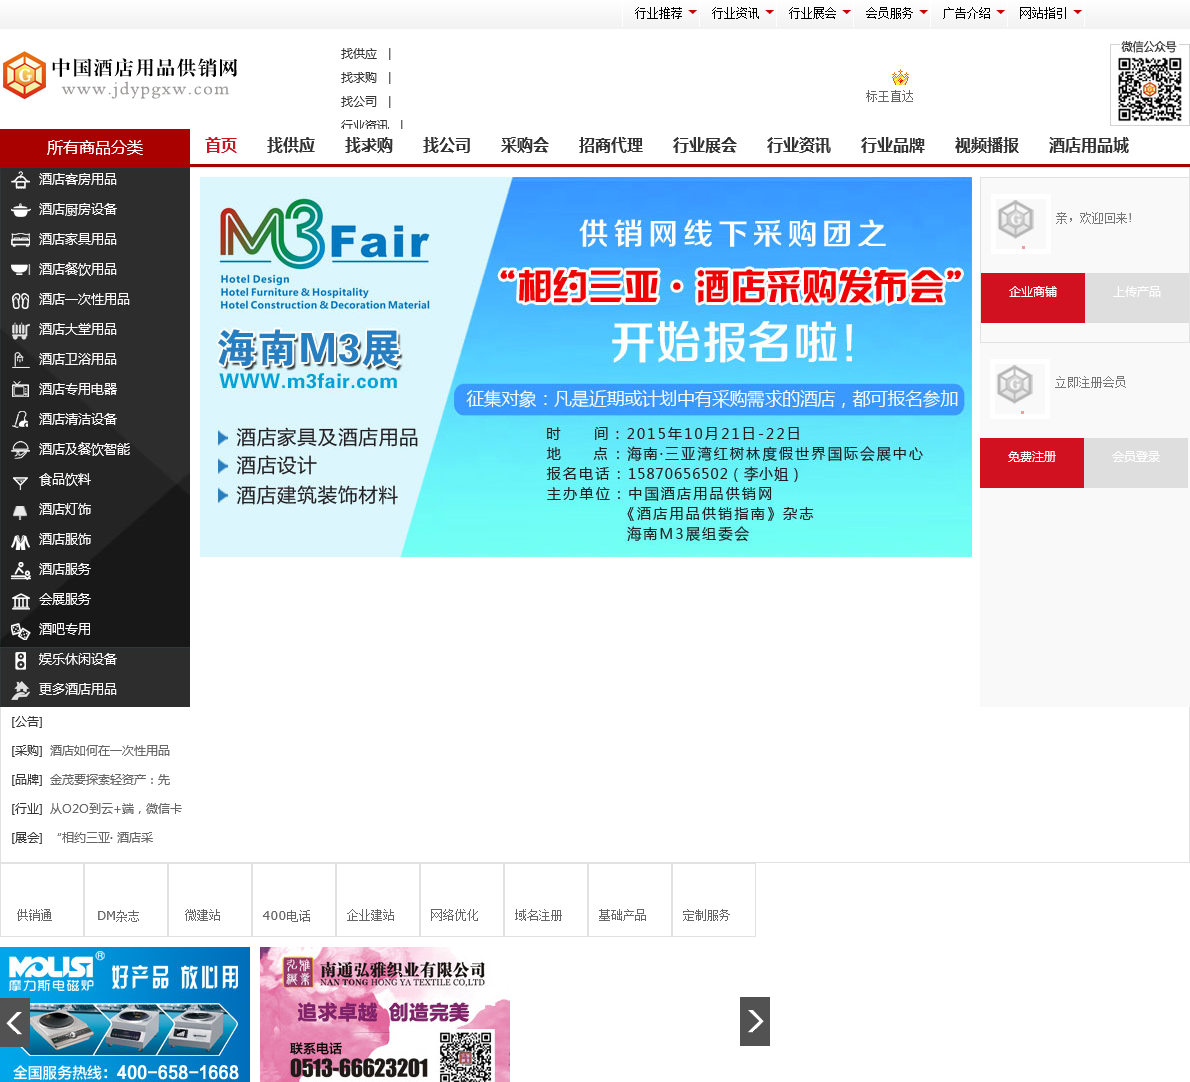Click the disposable supplies slippers icon
The image size is (1190, 1082).
click(20, 300)
